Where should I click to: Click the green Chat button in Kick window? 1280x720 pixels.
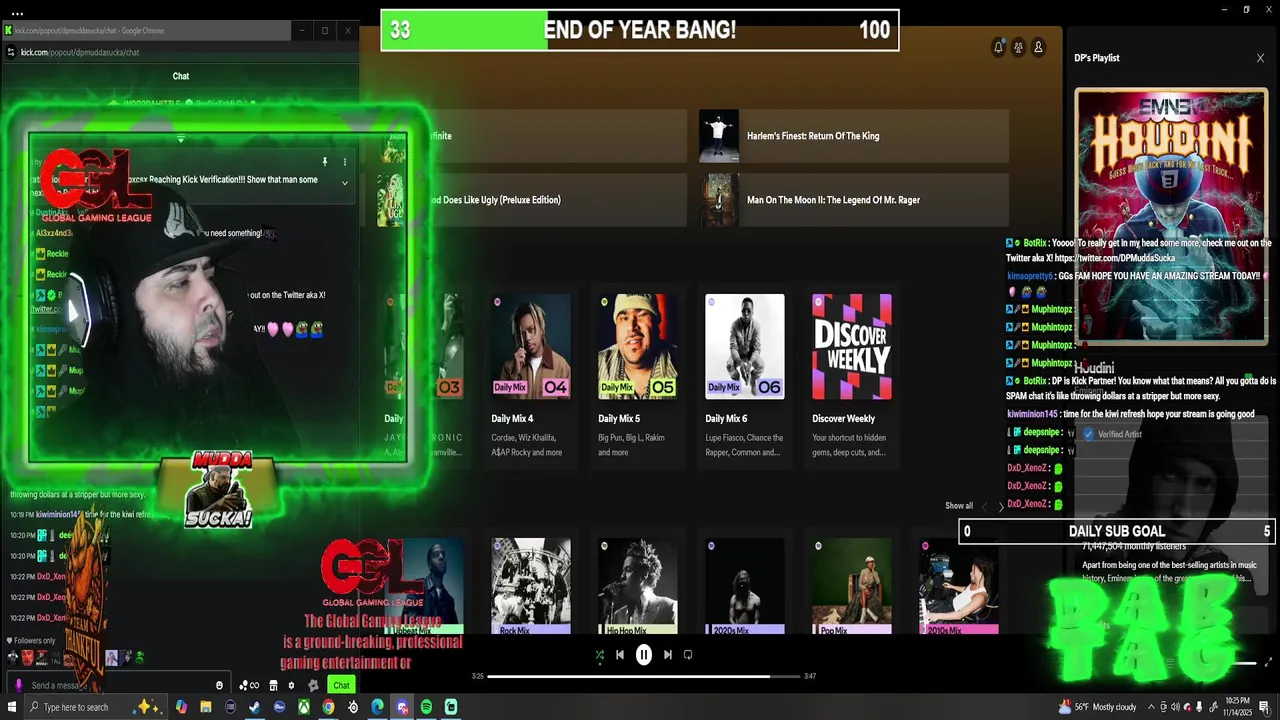(x=341, y=685)
